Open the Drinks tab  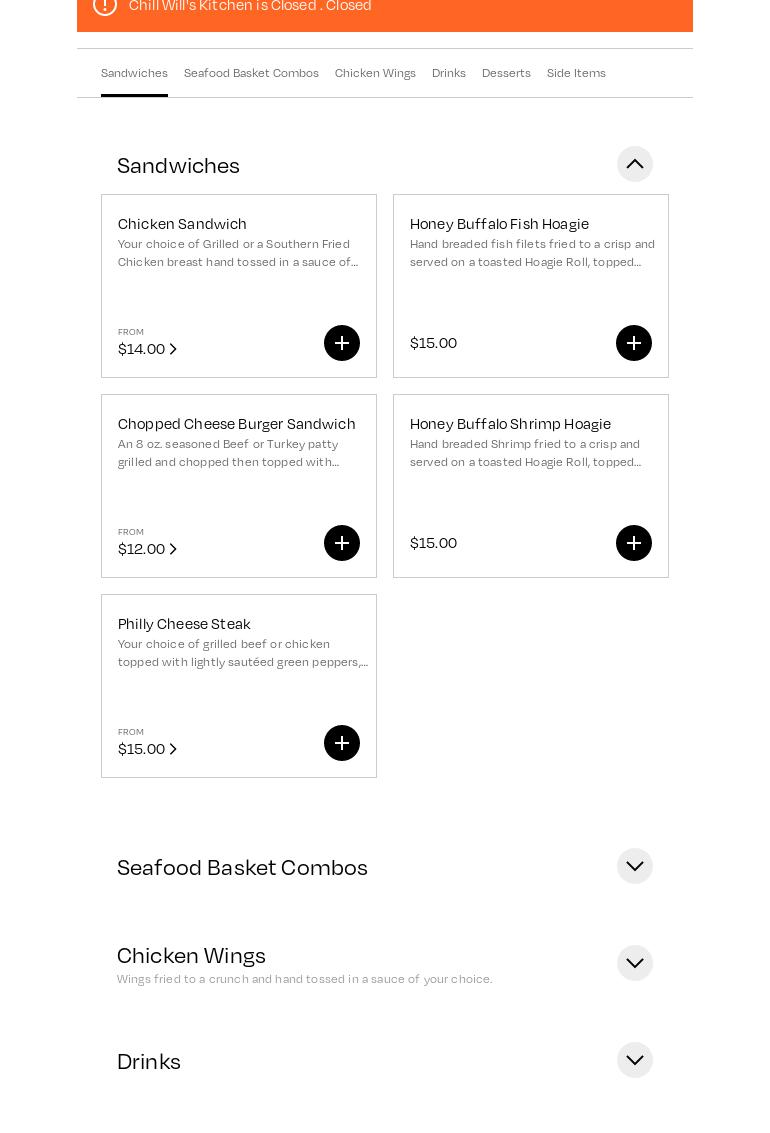pos(449,73)
